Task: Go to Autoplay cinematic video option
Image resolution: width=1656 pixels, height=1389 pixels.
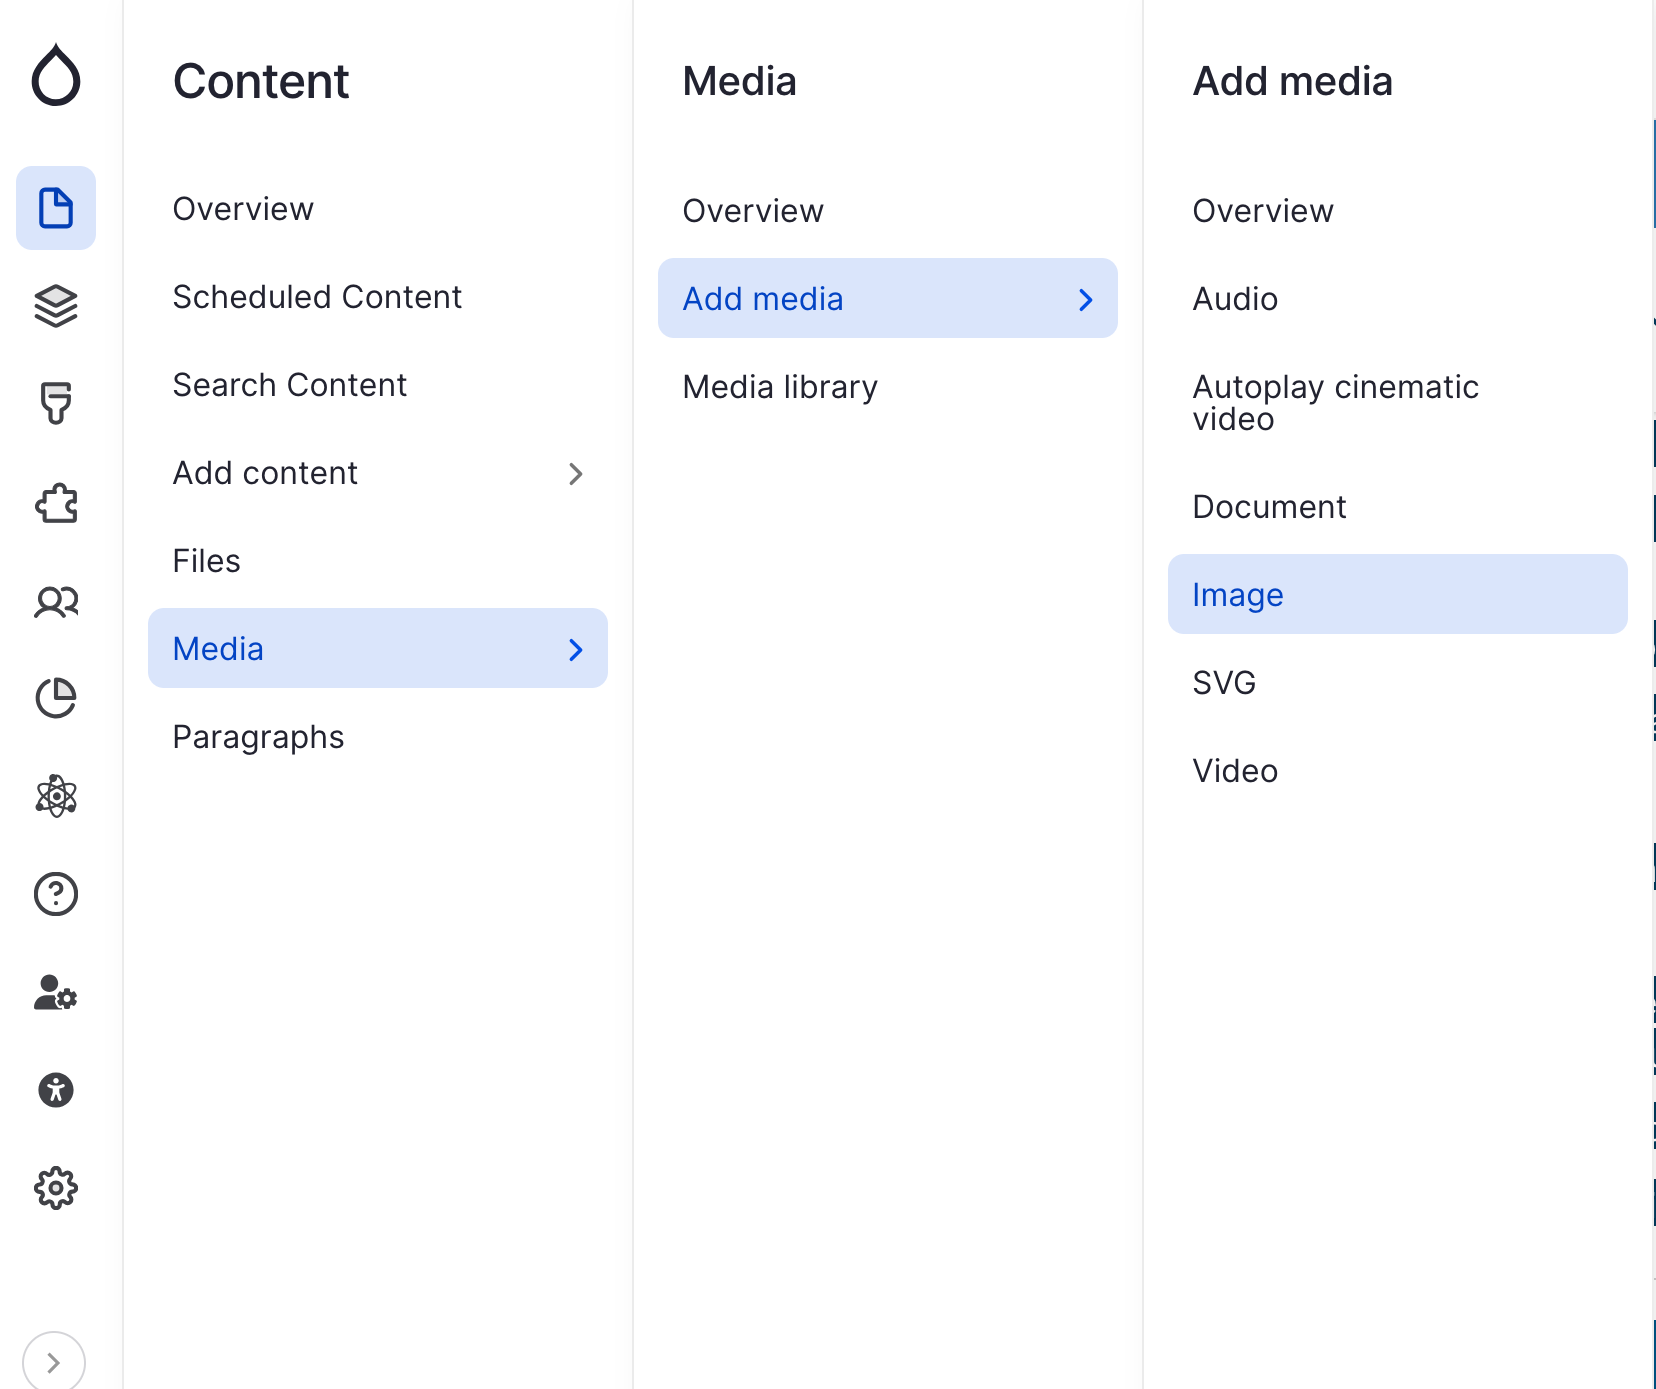Action: click(x=1335, y=402)
